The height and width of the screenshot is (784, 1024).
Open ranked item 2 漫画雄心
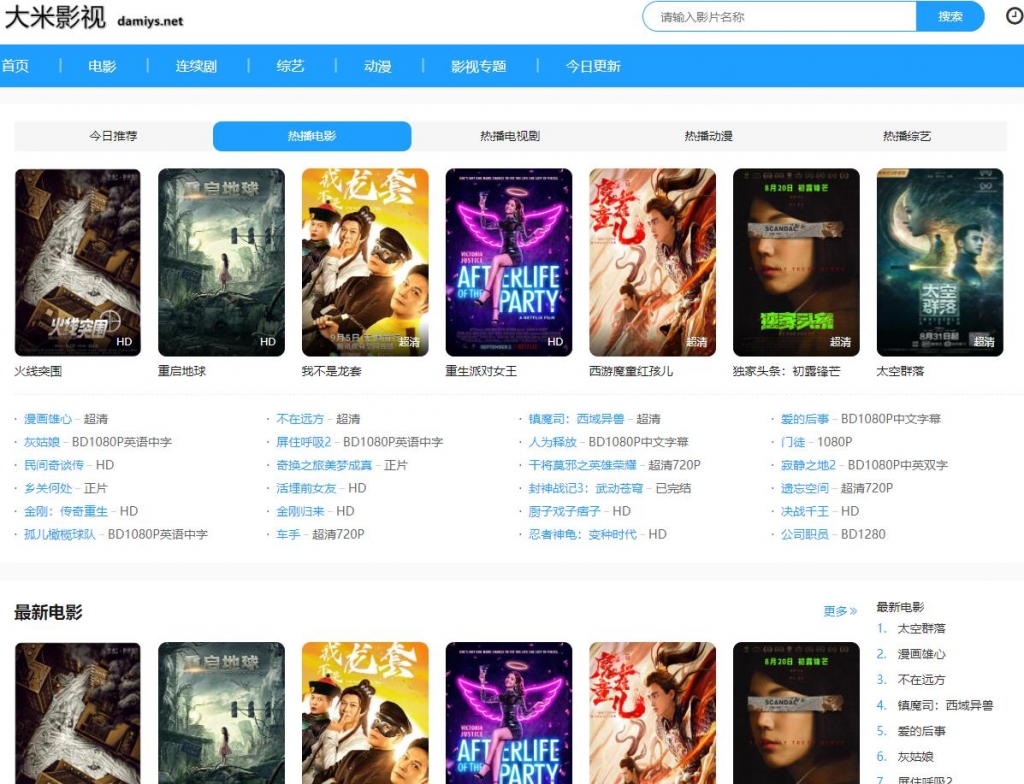click(921, 654)
